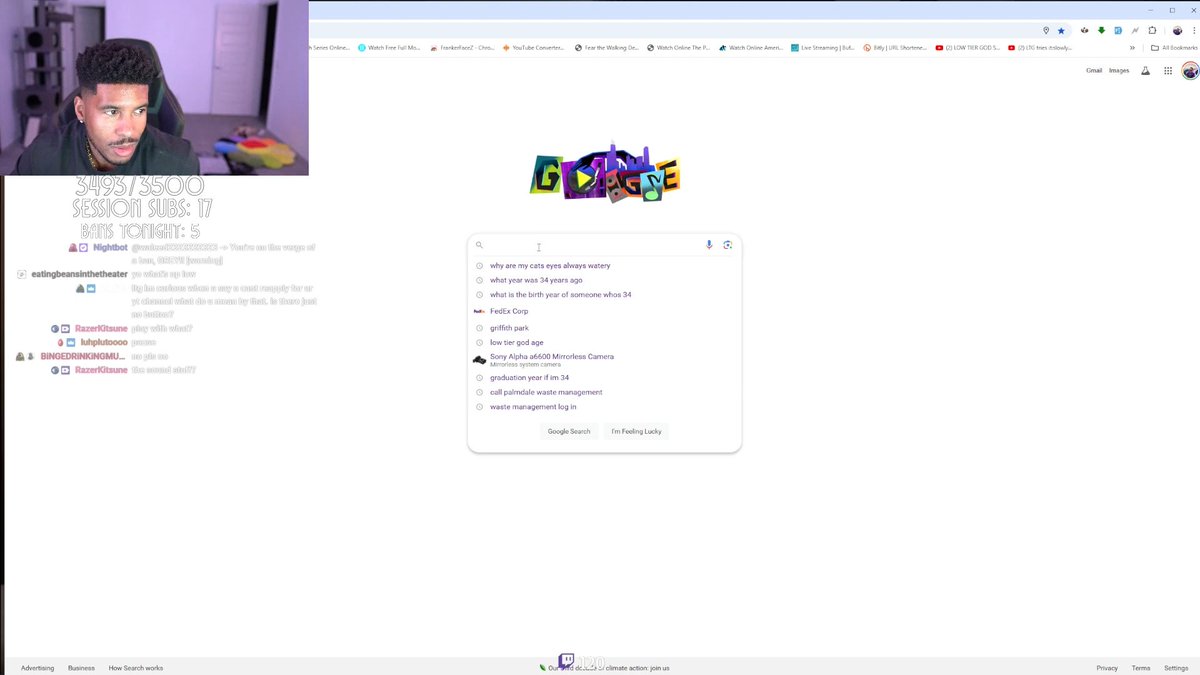Open the Watch Online The P... bookmark
1200x675 pixels.
pos(679,47)
